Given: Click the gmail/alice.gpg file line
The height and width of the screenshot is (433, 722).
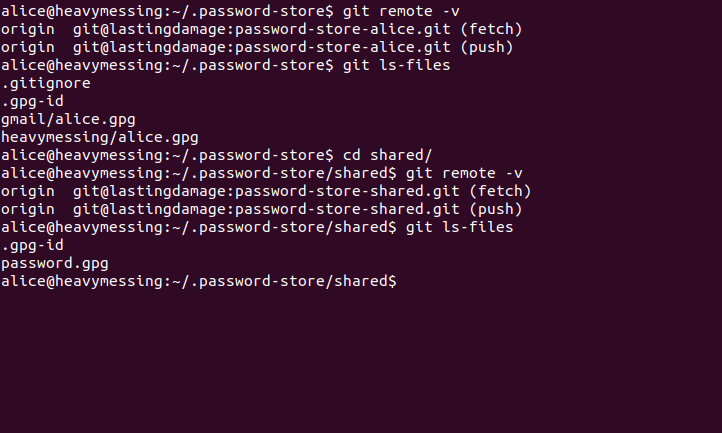Looking at the screenshot, I should [68, 119].
